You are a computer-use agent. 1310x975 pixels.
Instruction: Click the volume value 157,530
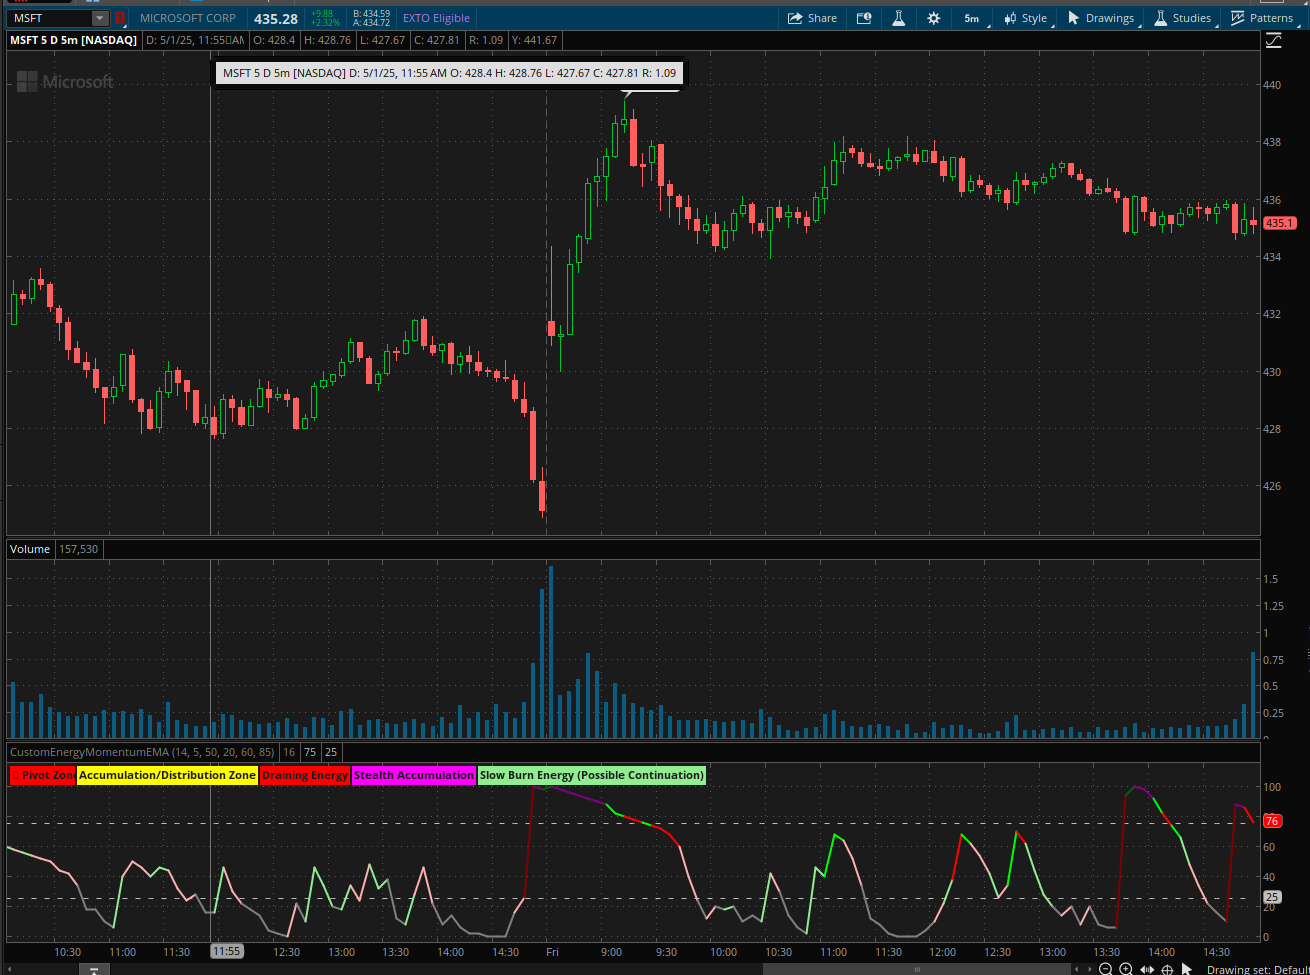pyautogui.click(x=79, y=549)
